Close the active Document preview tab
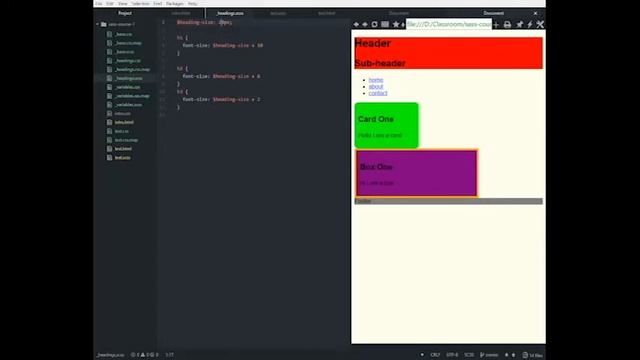 (x=536, y=13)
